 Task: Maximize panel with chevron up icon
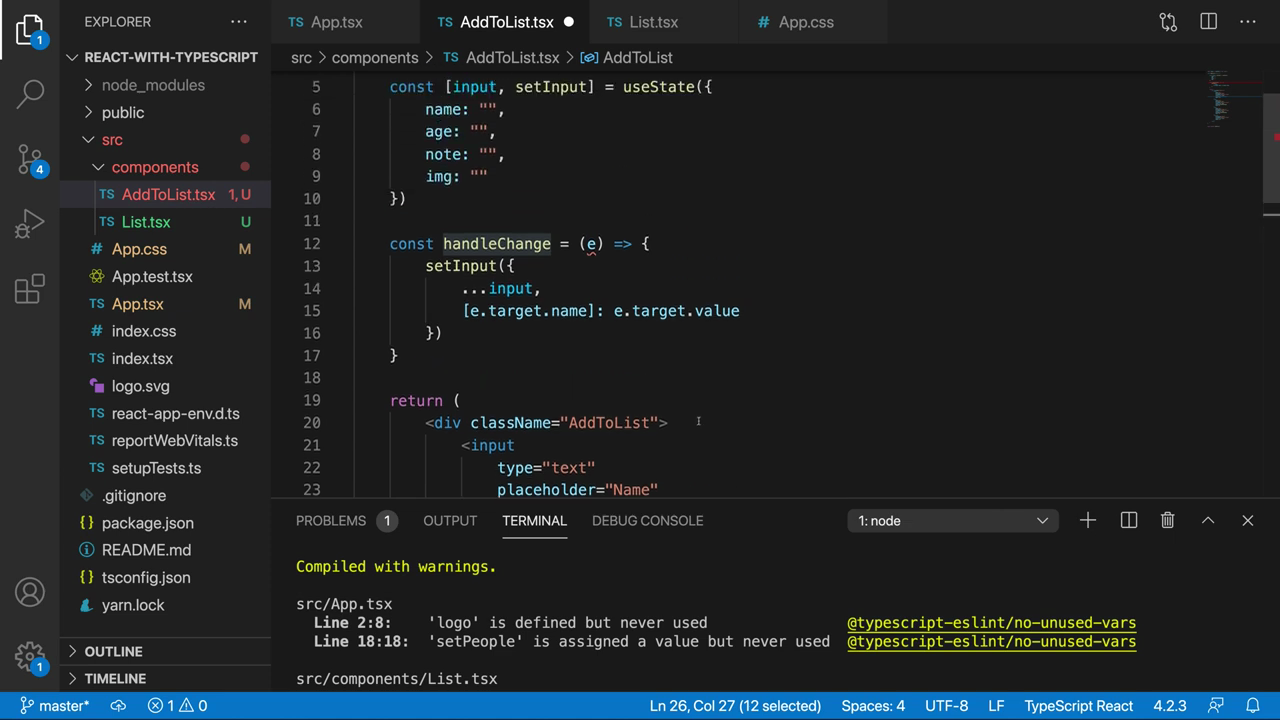pyautogui.click(x=1208, y=520)
